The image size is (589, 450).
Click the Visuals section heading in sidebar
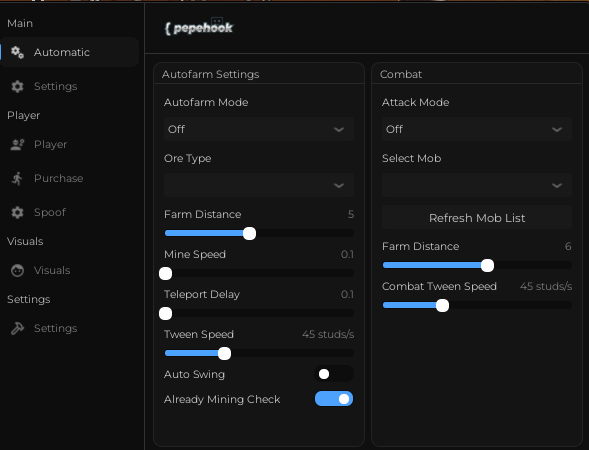click(x=25, y=241)
